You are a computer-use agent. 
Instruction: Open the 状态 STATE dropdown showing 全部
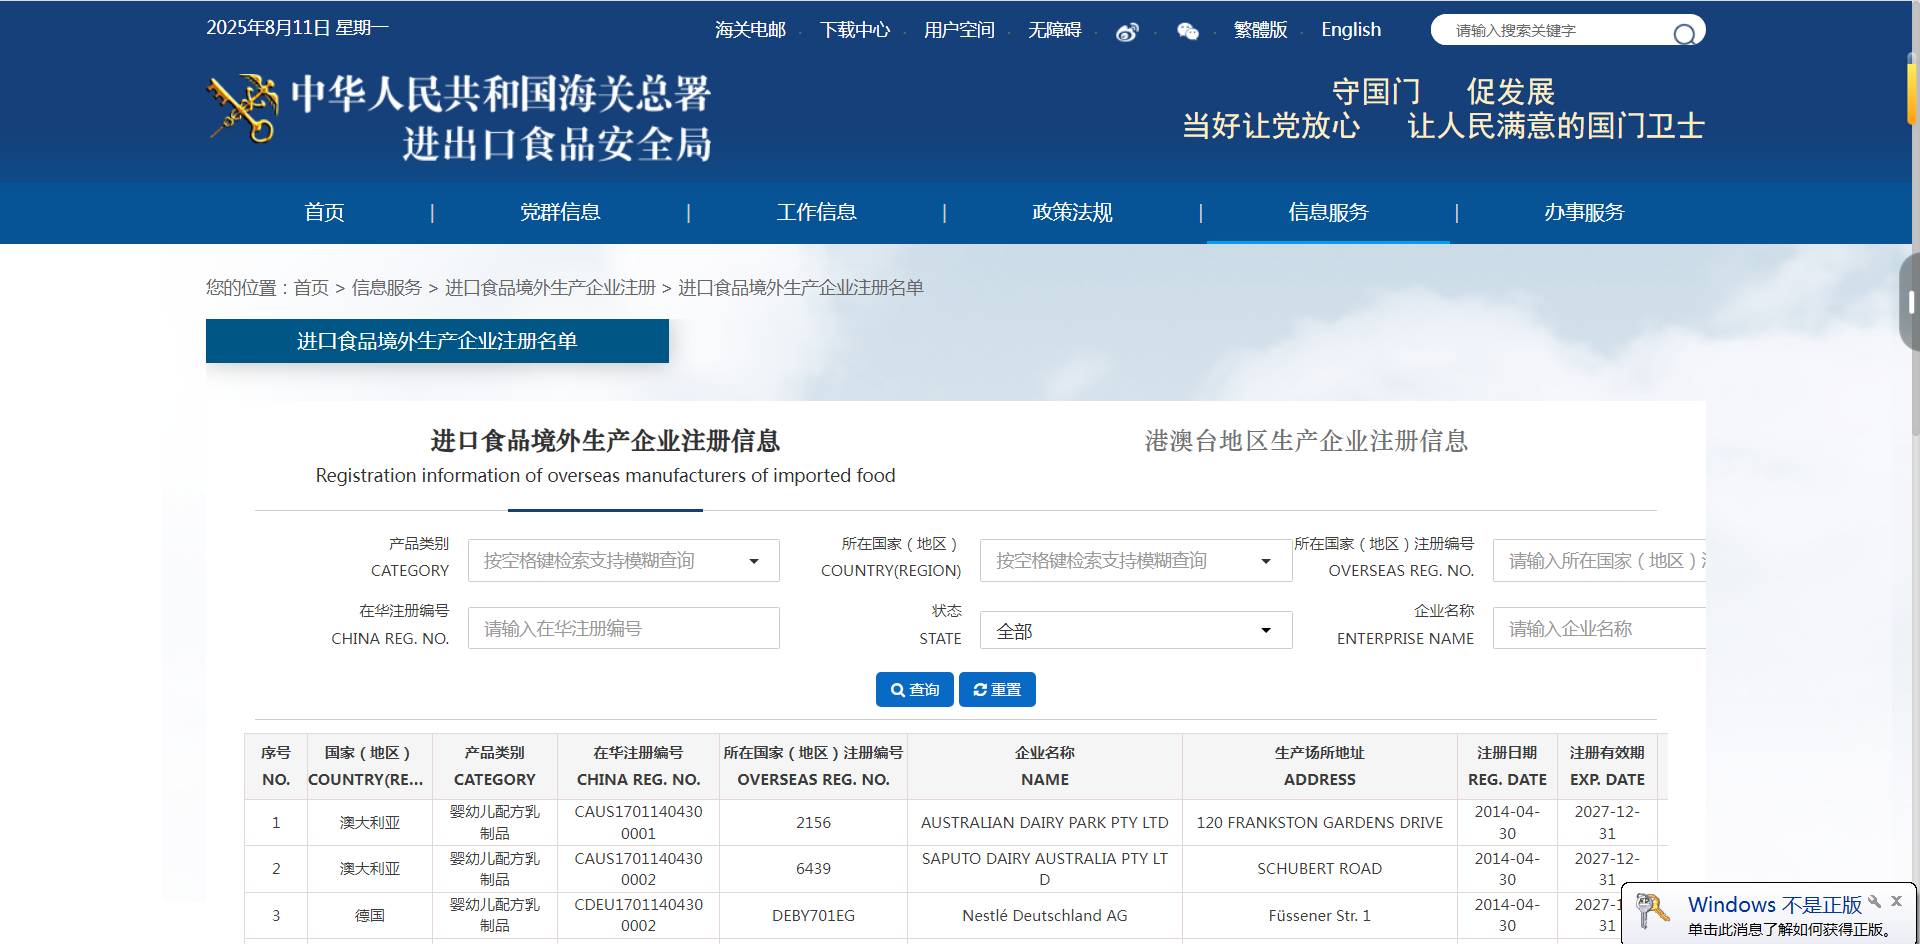tap(1136, 630)
